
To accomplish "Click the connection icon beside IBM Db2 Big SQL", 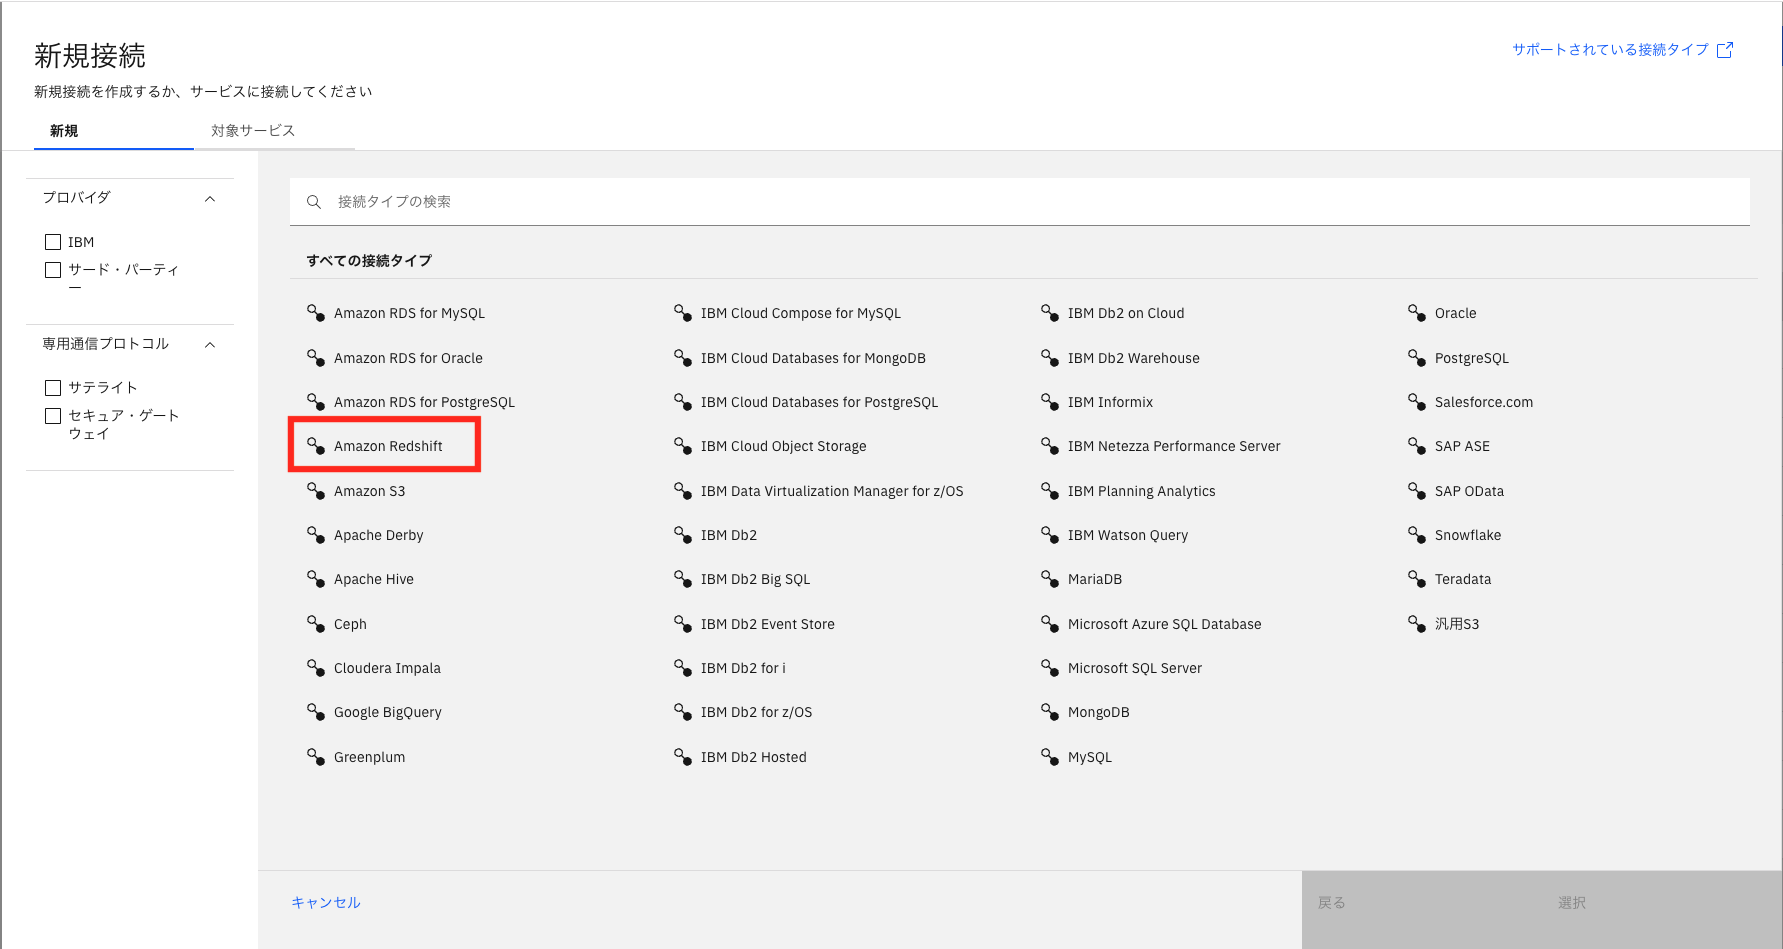I will (x=683, y=579).
